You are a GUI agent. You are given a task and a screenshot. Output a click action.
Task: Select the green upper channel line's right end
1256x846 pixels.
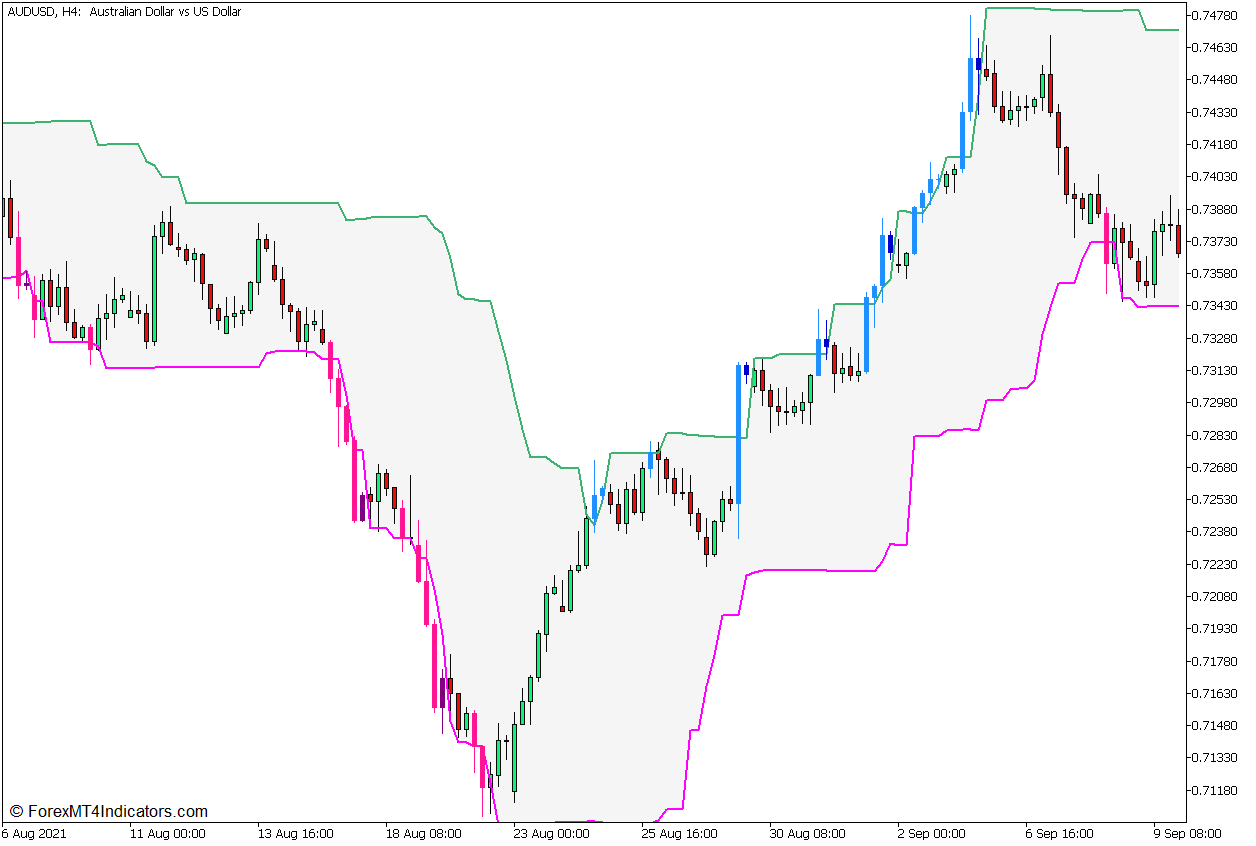pos(1176,30)
